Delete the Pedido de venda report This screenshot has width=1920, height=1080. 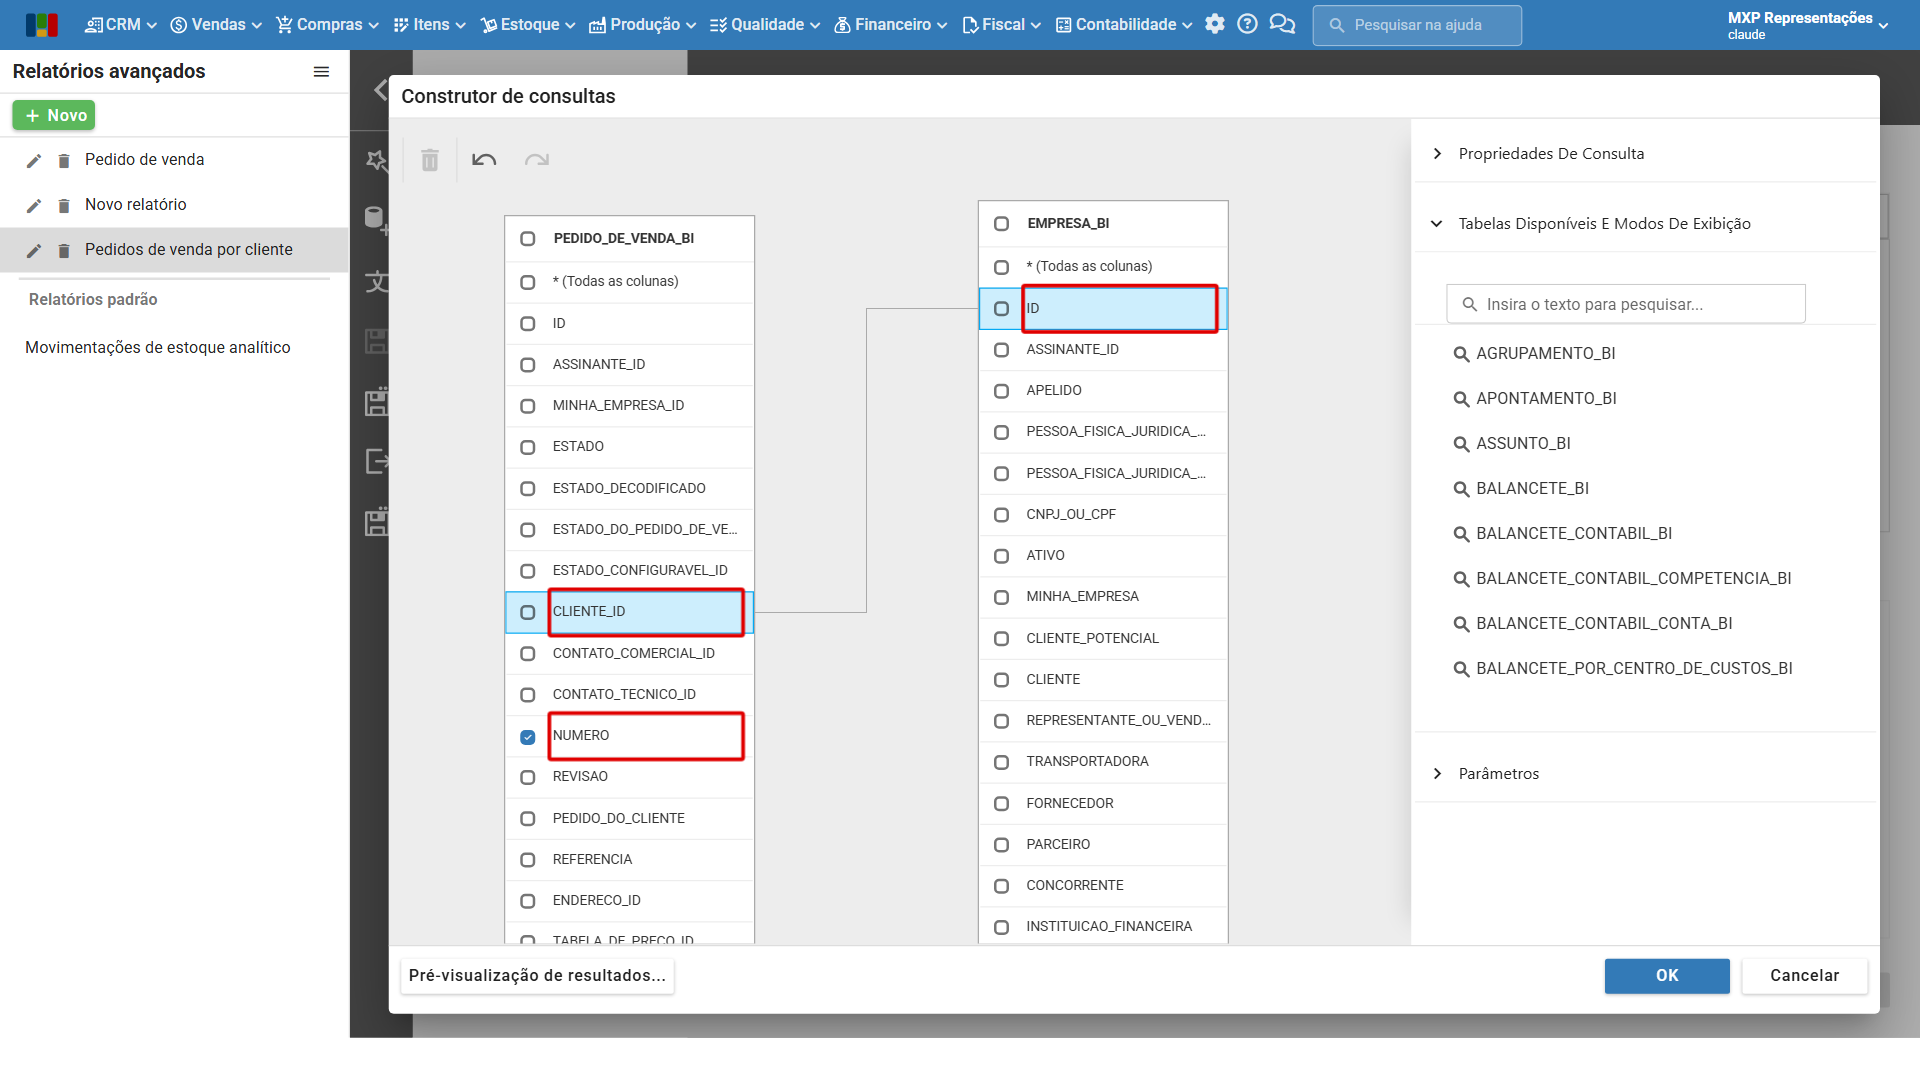pos(64,161)
